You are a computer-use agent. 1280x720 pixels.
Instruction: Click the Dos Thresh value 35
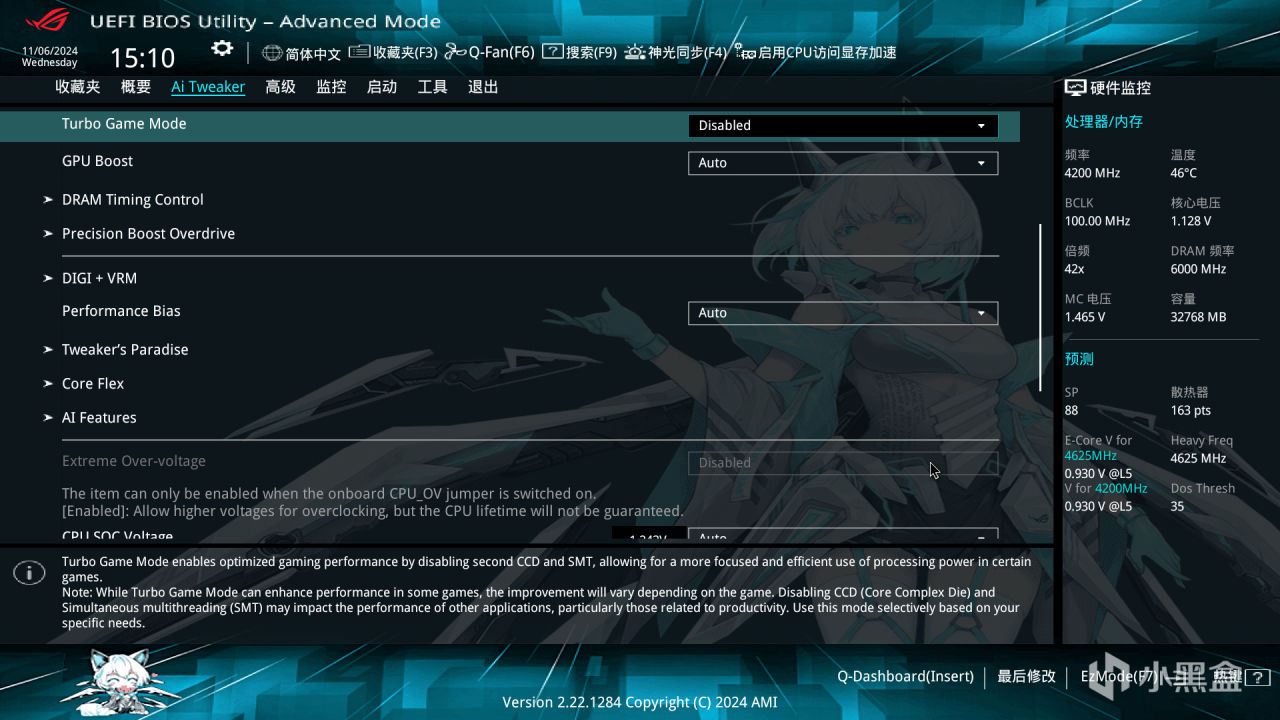tap(1177, 507)
